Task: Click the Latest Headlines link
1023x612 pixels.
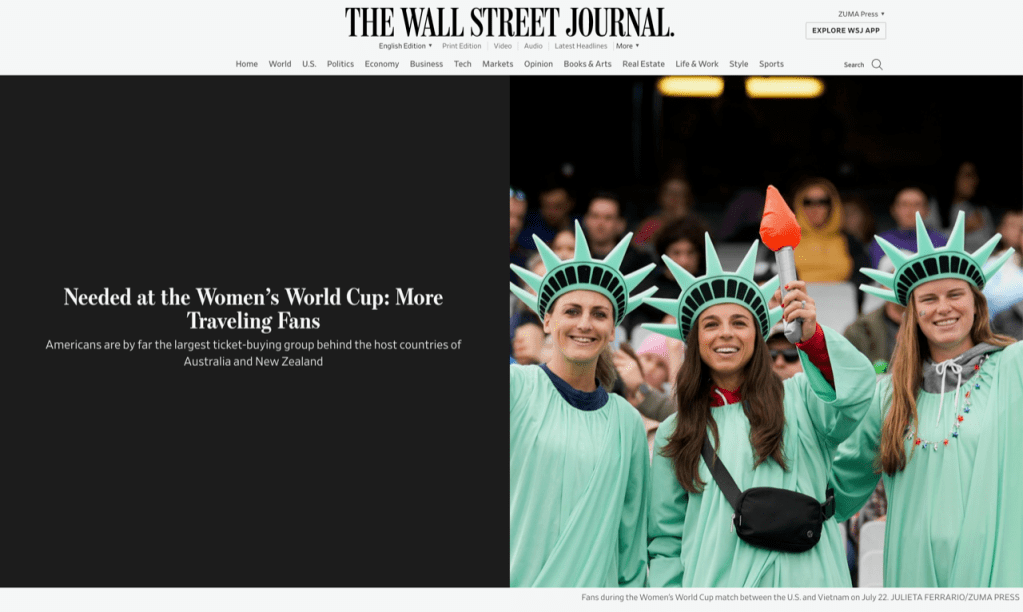Action: tap(581, 46)
